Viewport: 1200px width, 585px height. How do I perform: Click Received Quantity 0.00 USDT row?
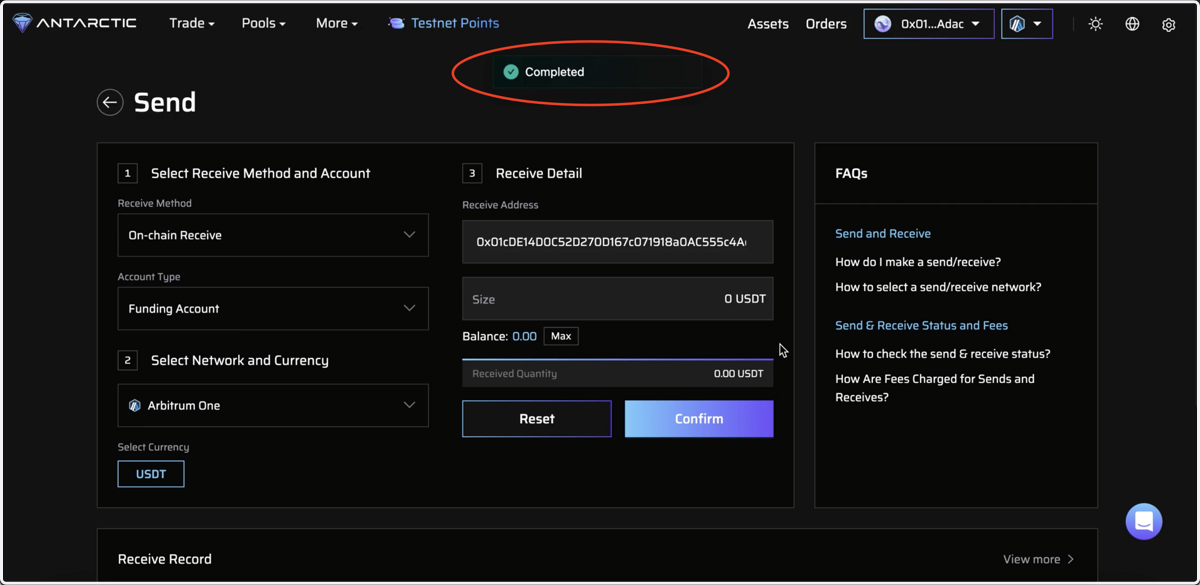[618, 374]
